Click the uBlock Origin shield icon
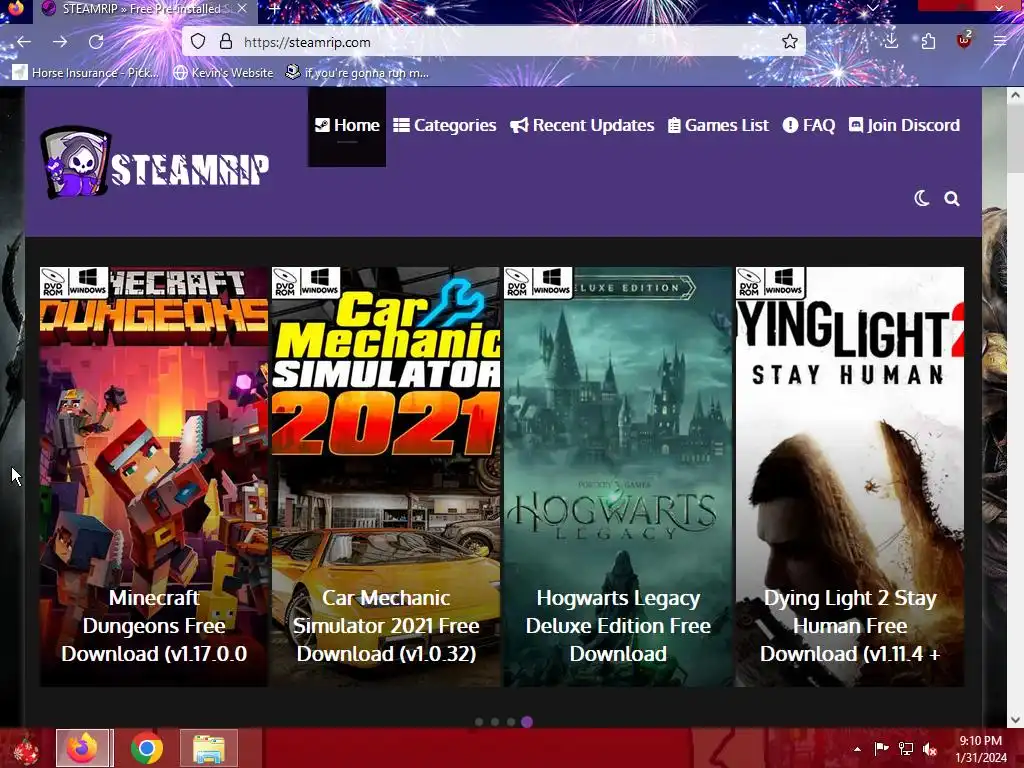 pyautogui.click(x=964, y=40)
